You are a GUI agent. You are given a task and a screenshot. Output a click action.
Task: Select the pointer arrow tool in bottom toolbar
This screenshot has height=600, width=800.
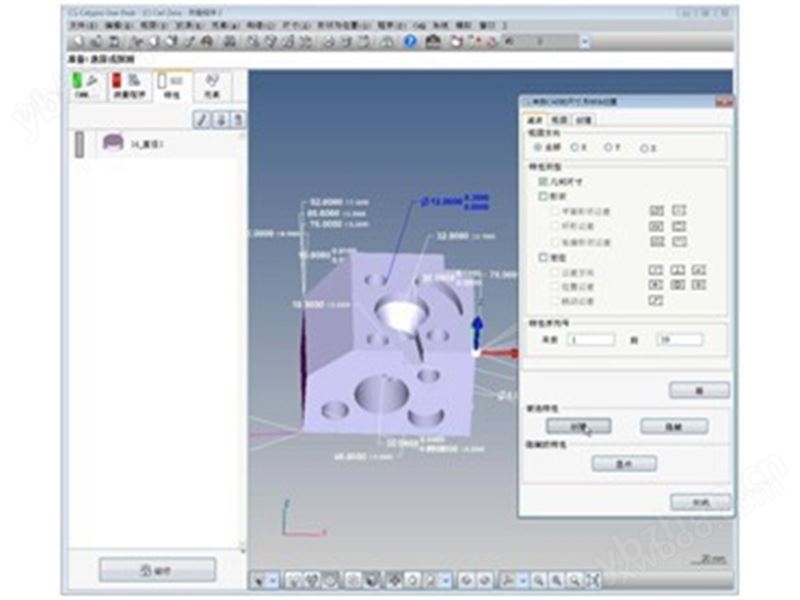(x=259, y=579)
